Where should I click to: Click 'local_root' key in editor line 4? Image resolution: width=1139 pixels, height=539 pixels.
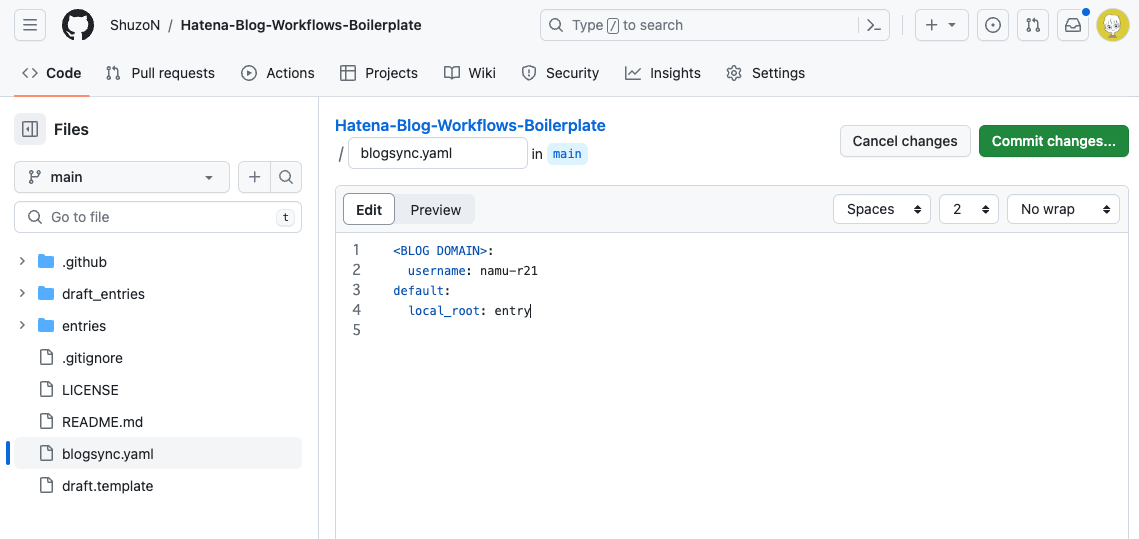(x=444, y=311)
